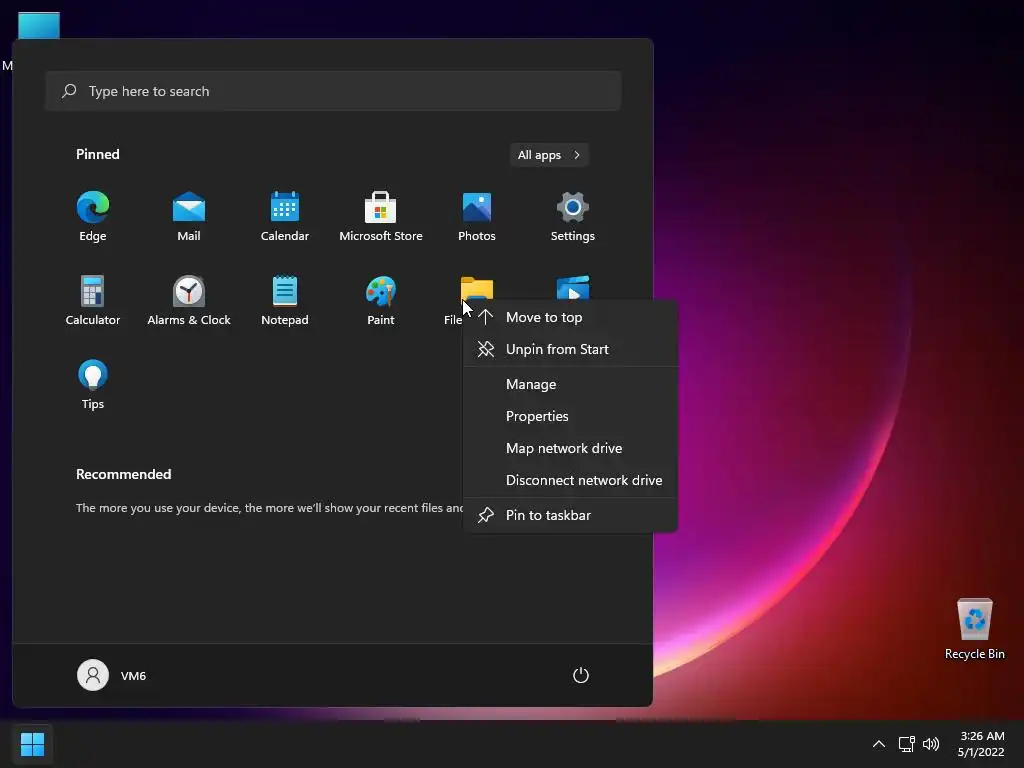Open the network icon in system tray
This screenshot has width=1024, height=768.
pos(906,744)
